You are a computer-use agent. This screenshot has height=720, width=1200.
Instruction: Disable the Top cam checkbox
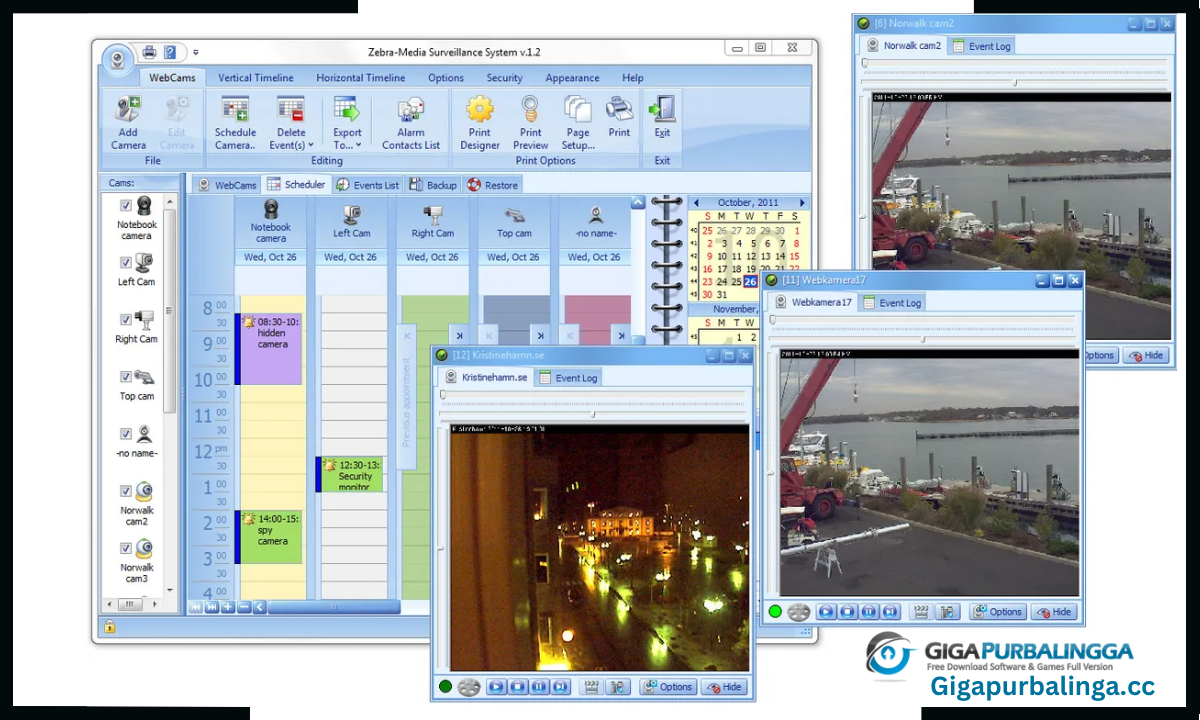[126, 376]
